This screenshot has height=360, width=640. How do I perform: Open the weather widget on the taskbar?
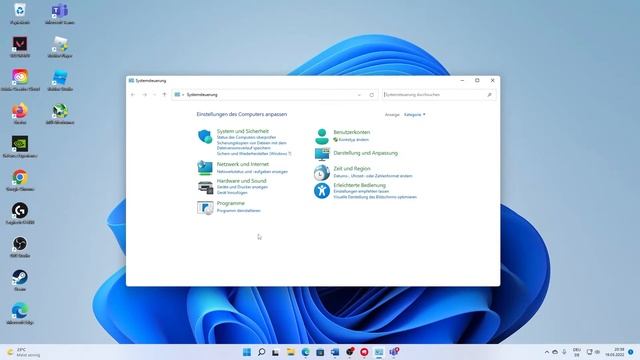24,352
